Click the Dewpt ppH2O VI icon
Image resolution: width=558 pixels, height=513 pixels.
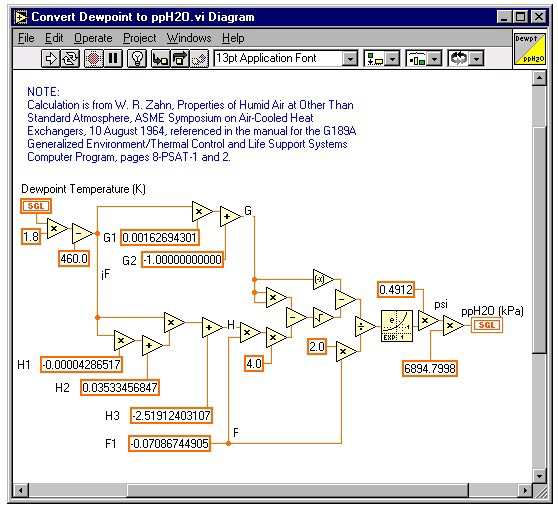pyautogui.click(x=530, y=49)
